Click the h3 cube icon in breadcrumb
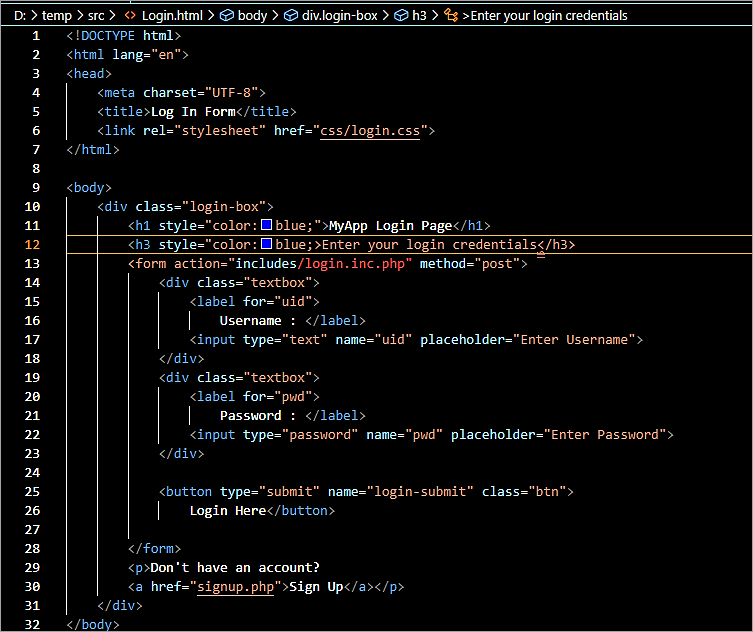 tap(401, 15)
